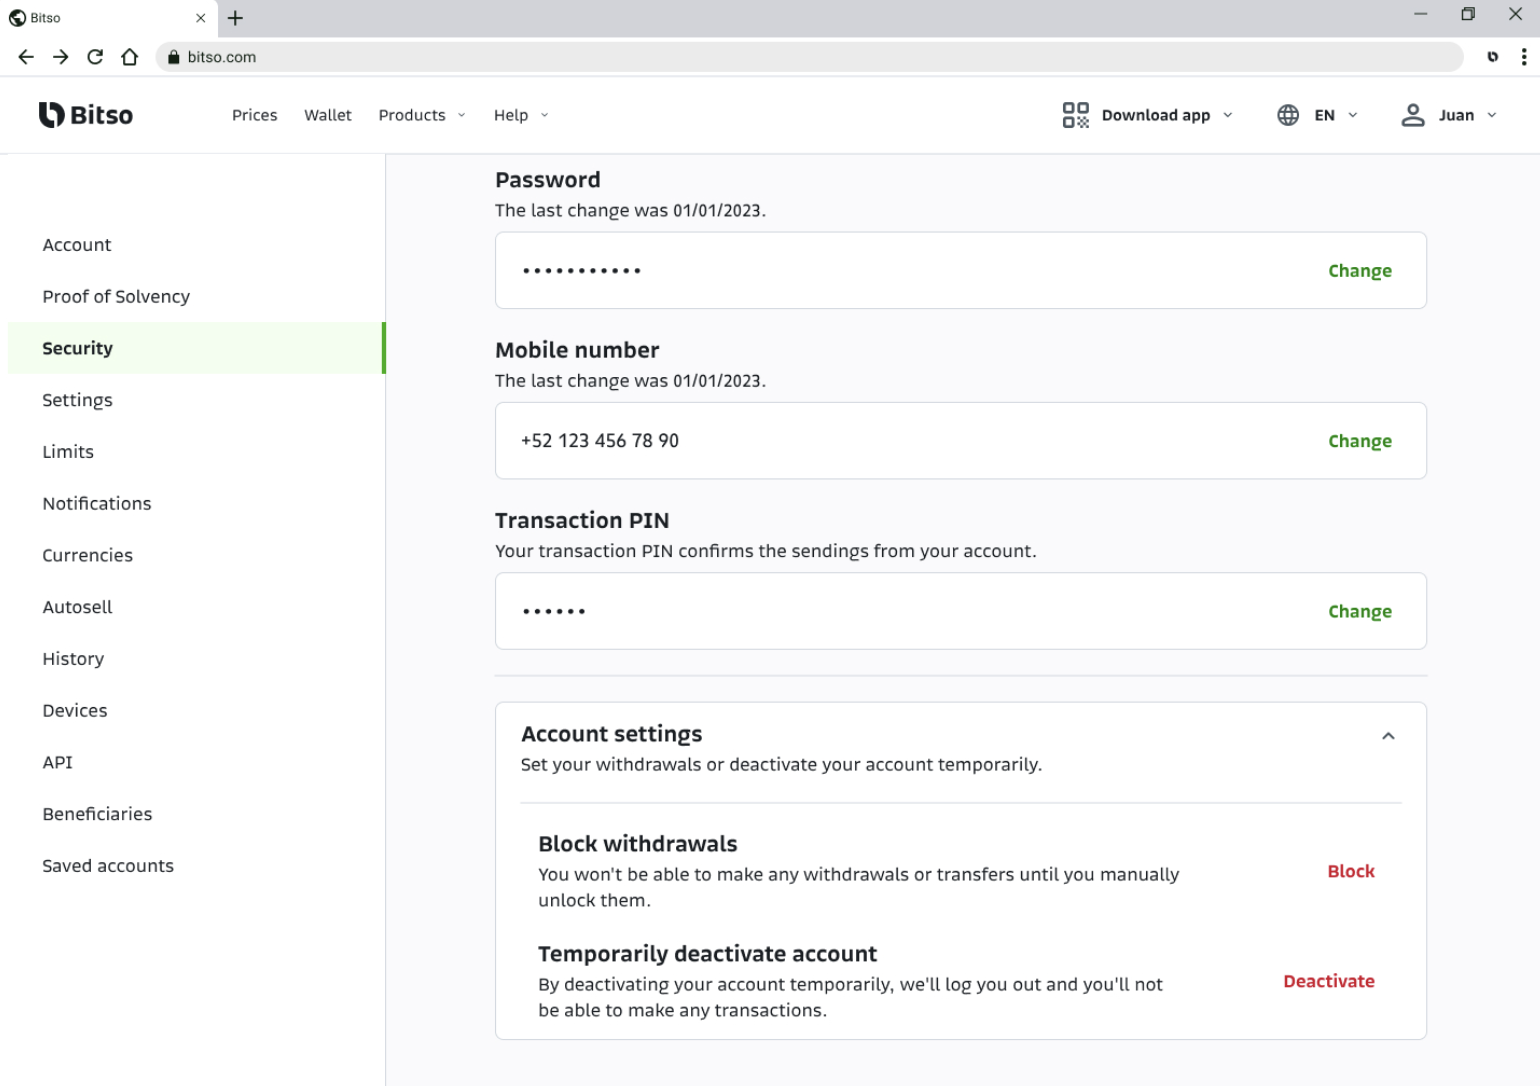Open the browser home page icon
This screenshot has height=1086, width=1540.
tap(130, 57)
